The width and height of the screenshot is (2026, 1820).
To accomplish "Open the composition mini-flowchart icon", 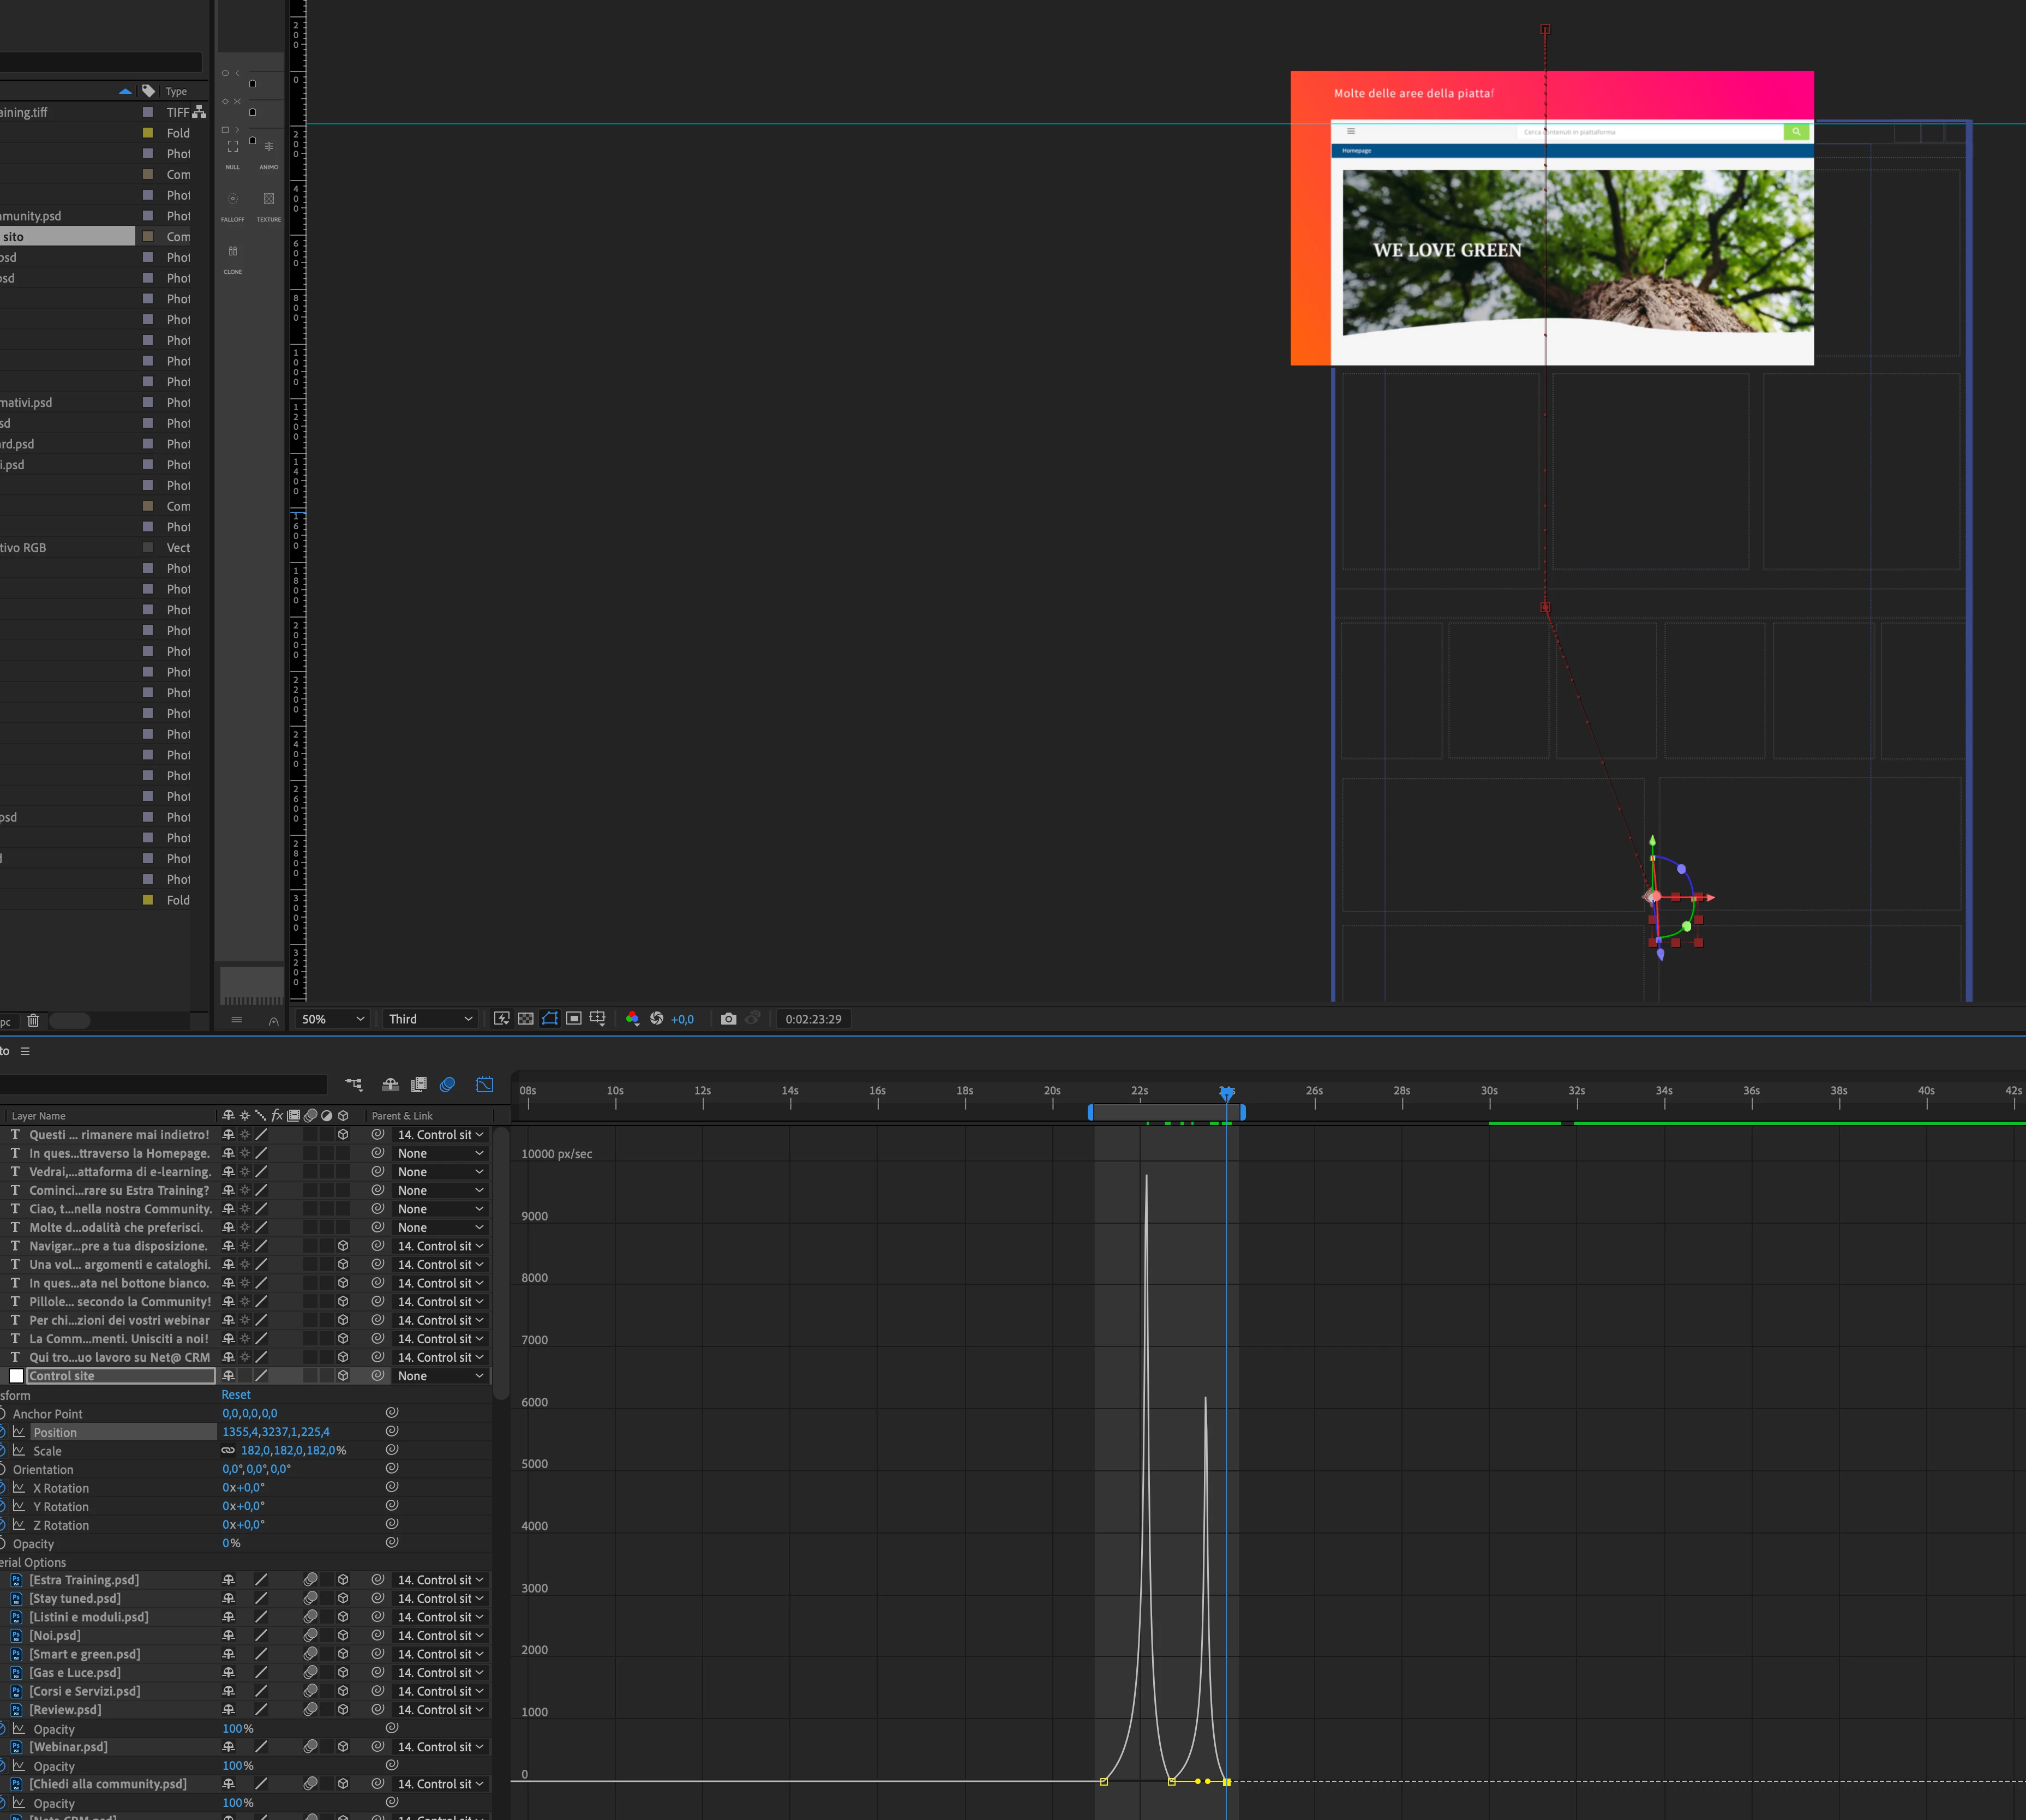I will pos(353,1085).
